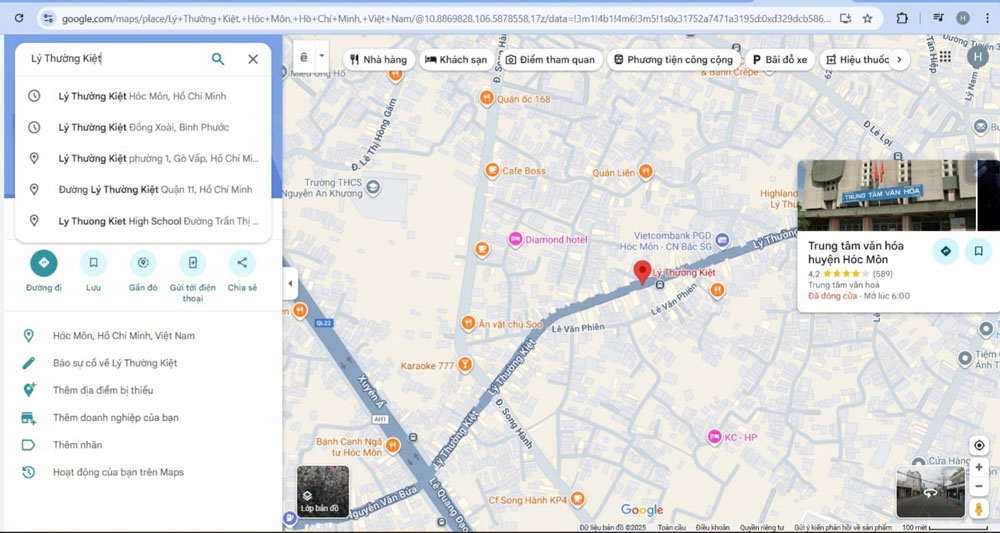Click the Khách sạn filter chip

[456, 60]
